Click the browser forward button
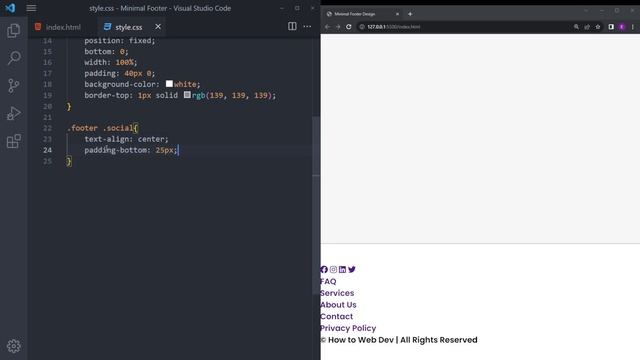 (338, 27)
